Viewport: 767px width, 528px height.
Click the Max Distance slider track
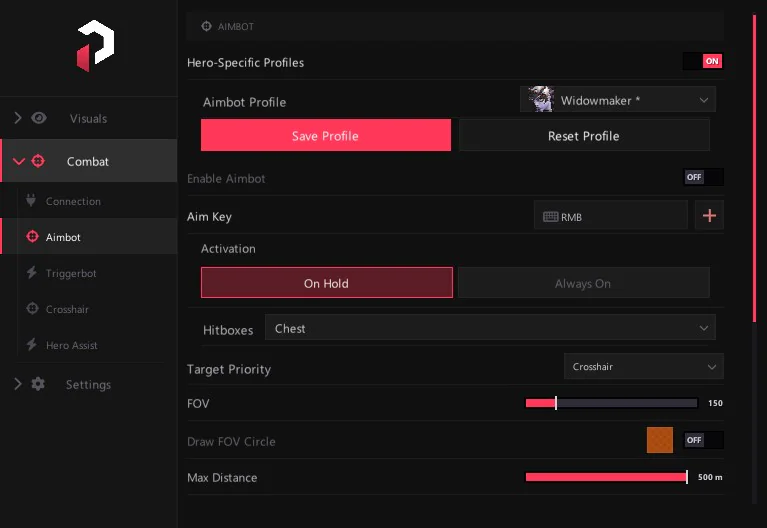point(607,477)
